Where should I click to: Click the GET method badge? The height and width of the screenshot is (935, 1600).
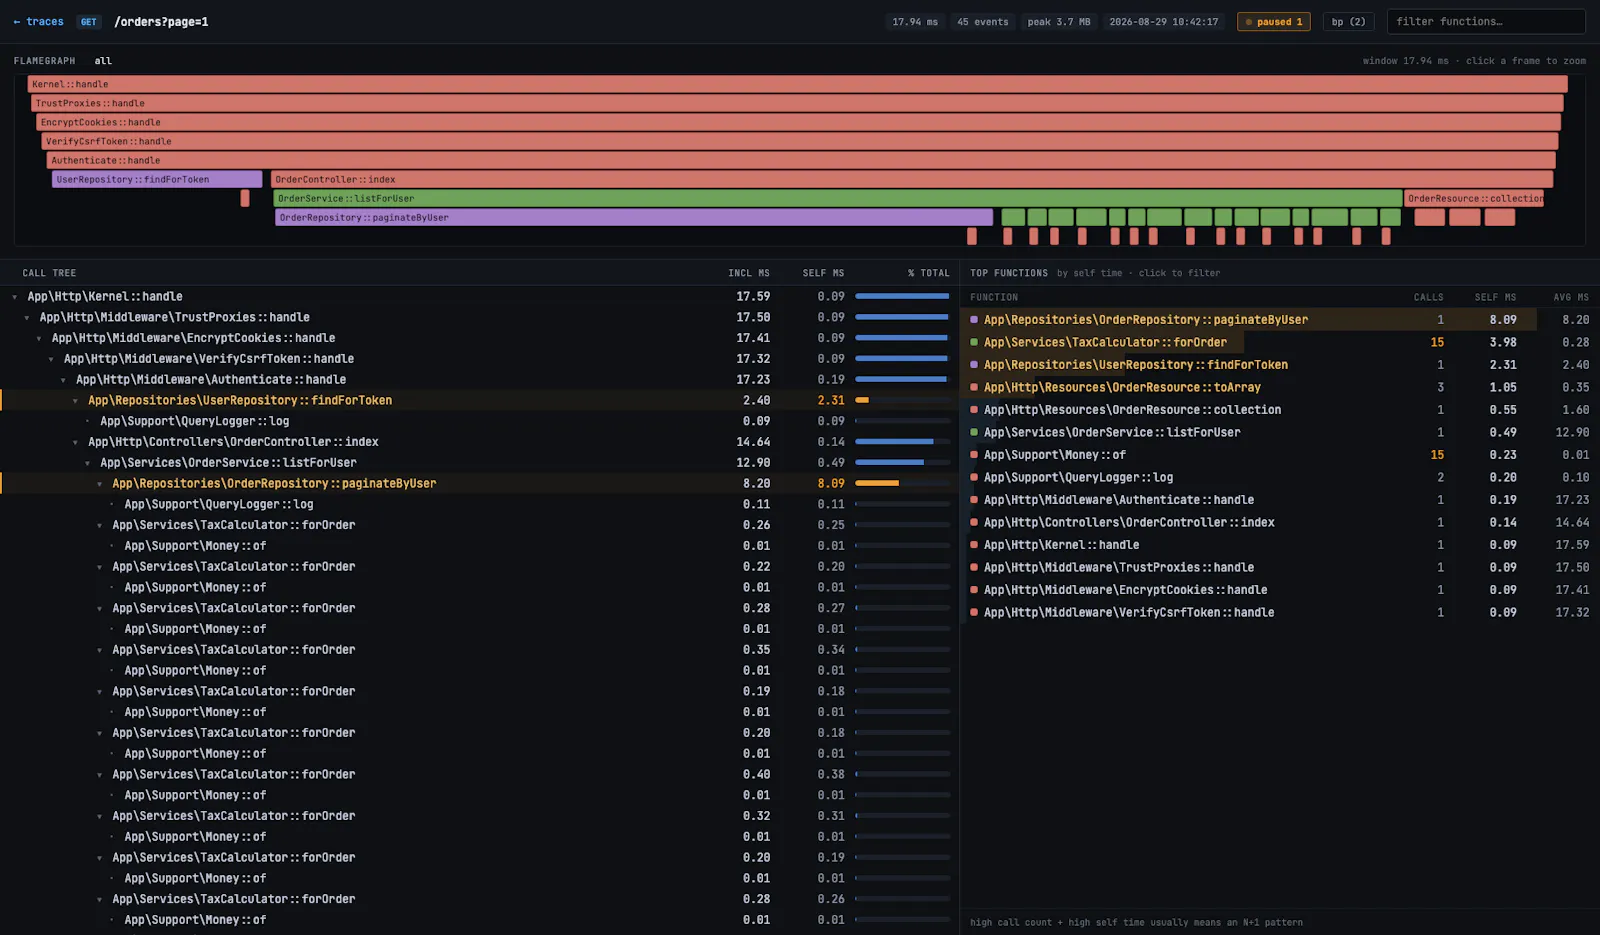[x=89, y=22]
